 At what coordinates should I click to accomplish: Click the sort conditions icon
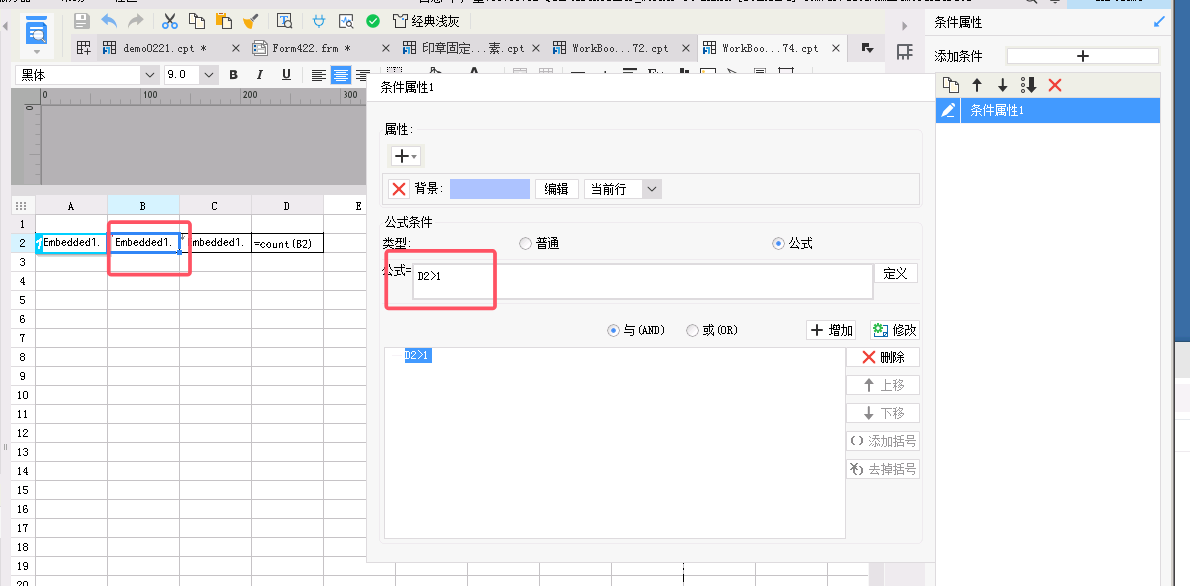[x=1028, y=85]
